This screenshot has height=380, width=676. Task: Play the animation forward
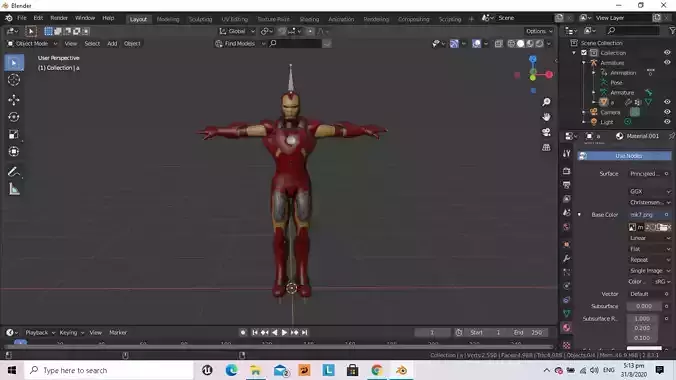click(x=284, y=333)
